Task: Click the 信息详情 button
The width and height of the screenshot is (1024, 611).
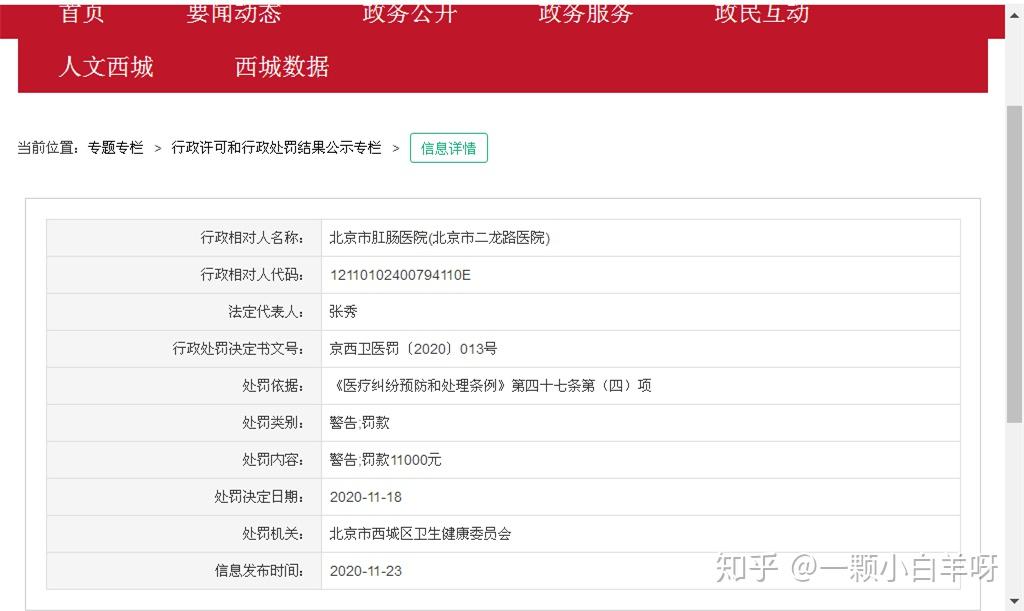Action: (x=448, y=147)
